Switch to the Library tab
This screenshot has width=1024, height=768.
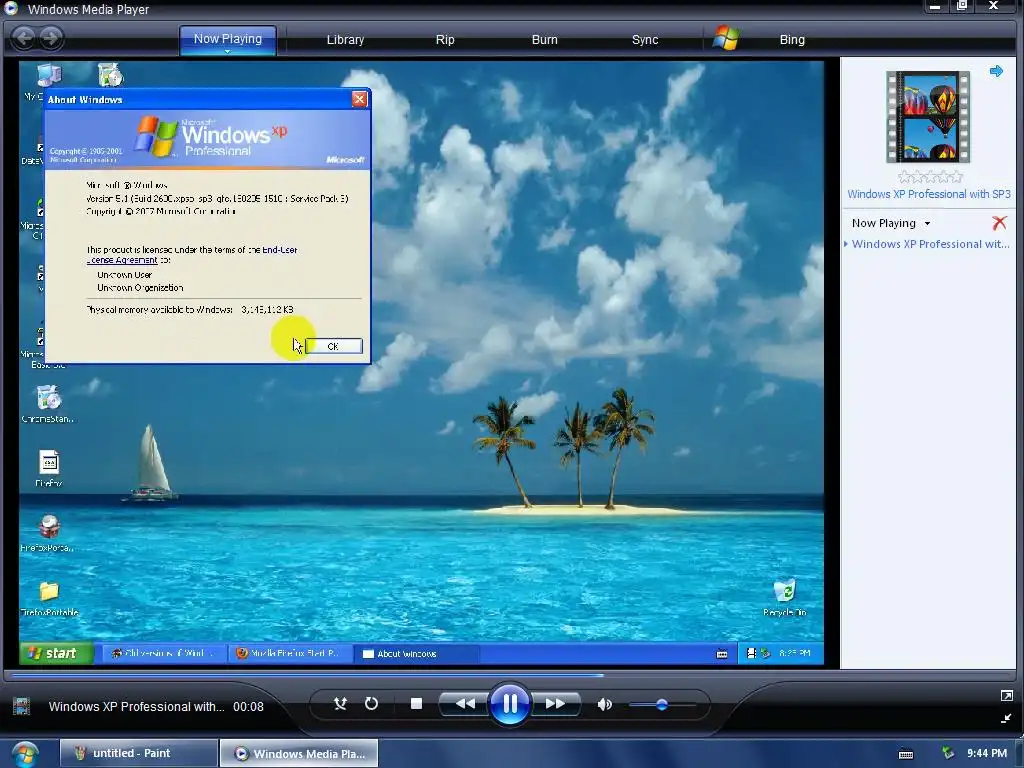[x=345, y=40]
